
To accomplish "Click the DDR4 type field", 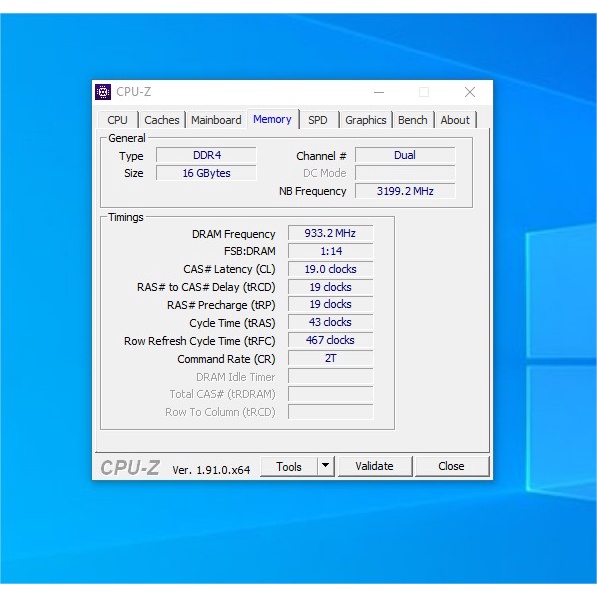I will (206, 155).
